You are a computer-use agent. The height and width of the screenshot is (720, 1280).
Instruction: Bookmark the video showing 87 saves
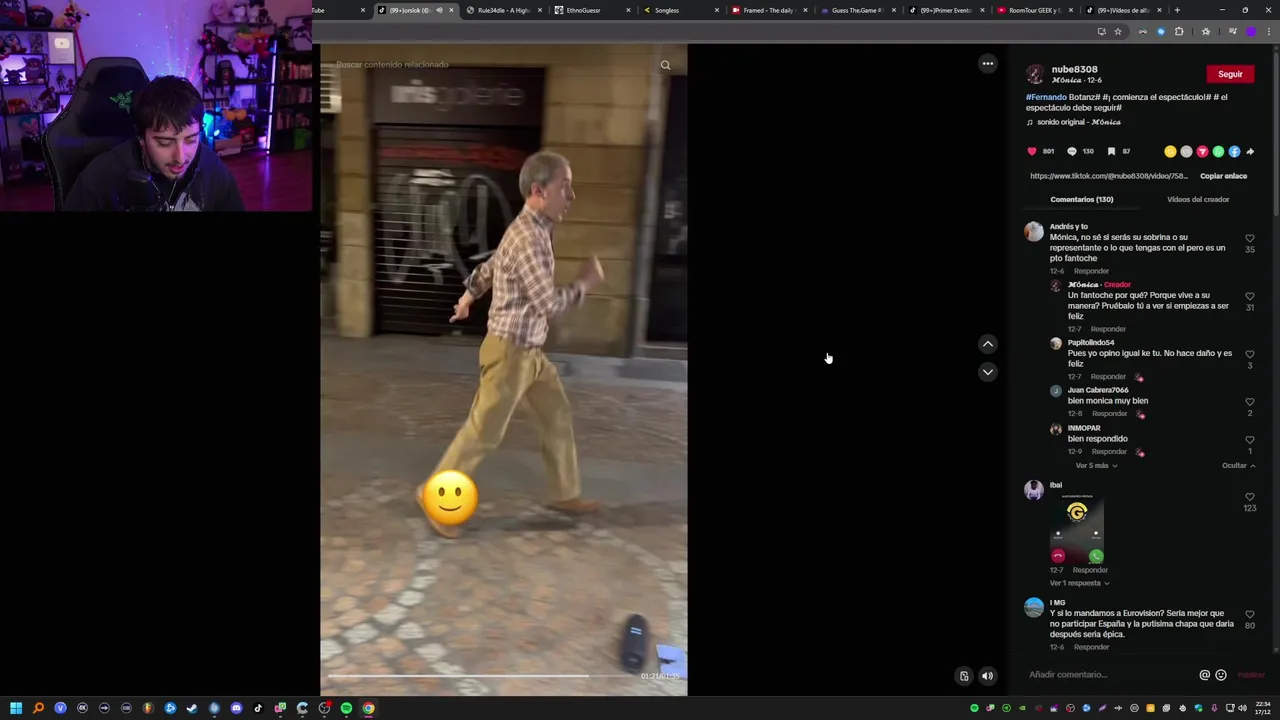click(x=1111, y=152)
